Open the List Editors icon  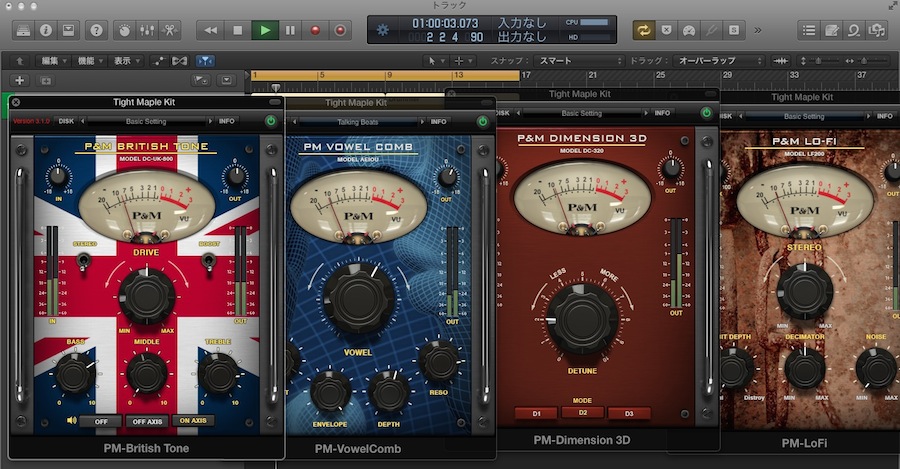pyautogui.click(x=809, y=30)
